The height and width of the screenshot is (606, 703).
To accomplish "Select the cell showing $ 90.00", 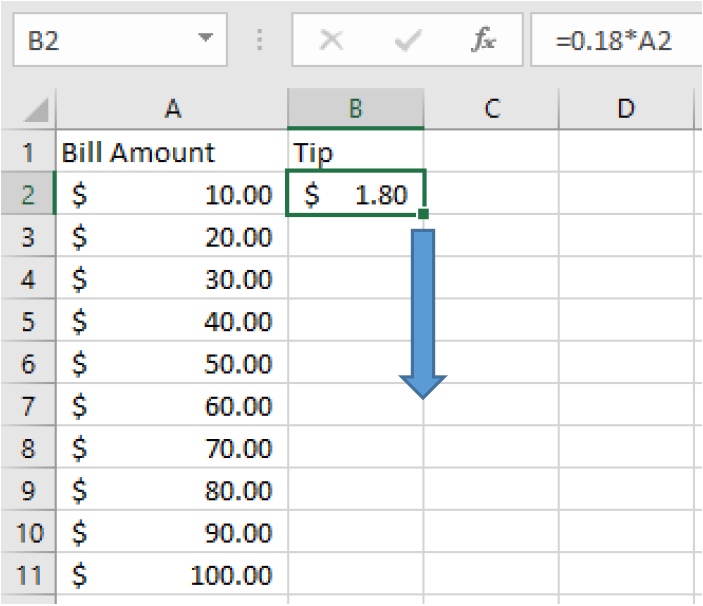I will [172, 532].
